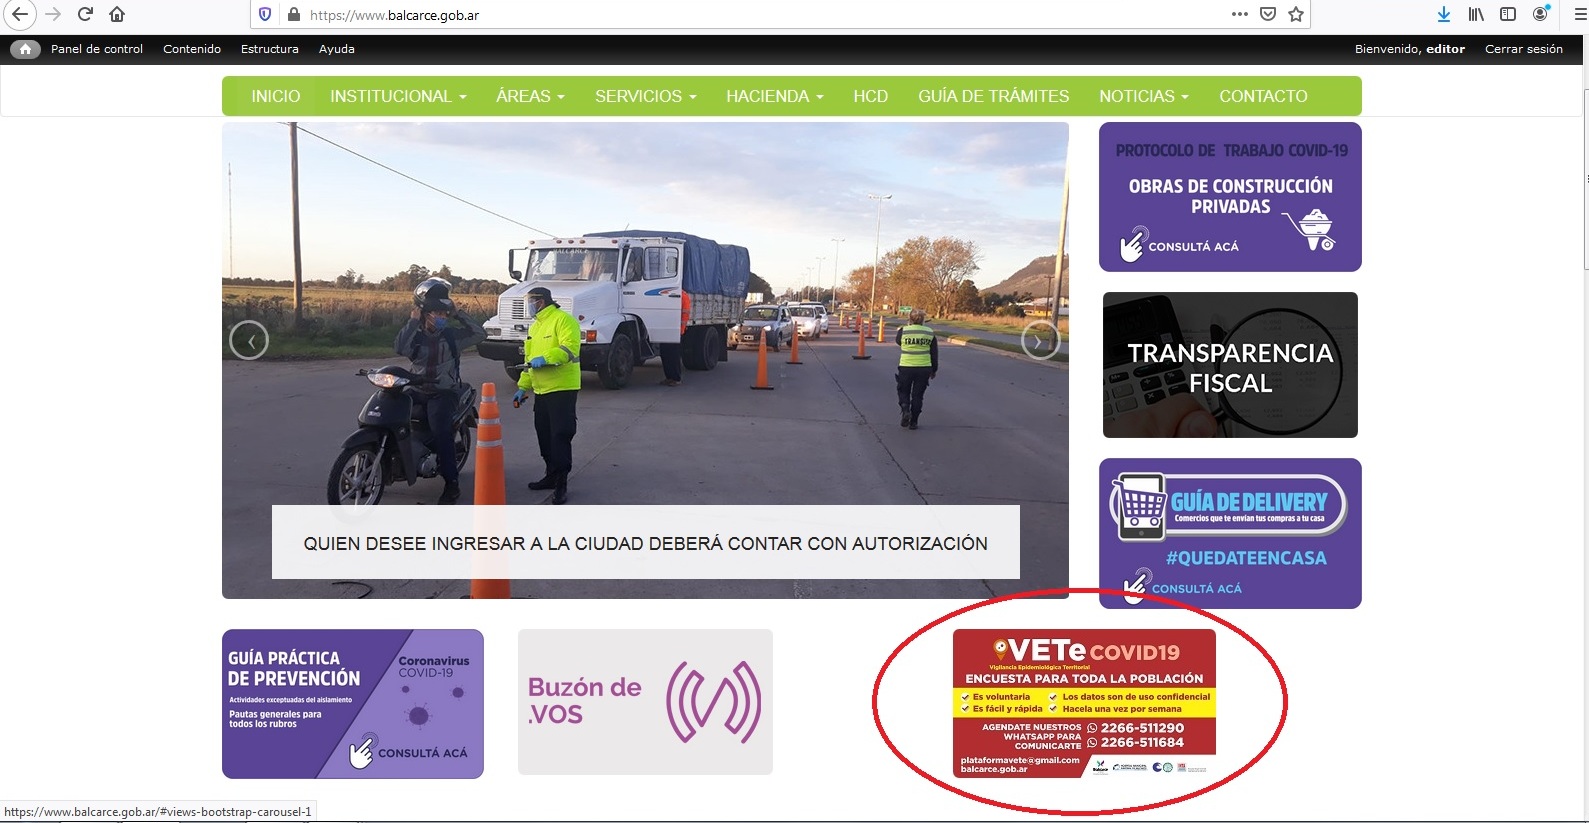Open the CONTACTO navigation link
Screen dimensions: 1589x823
coord(1263,96)
